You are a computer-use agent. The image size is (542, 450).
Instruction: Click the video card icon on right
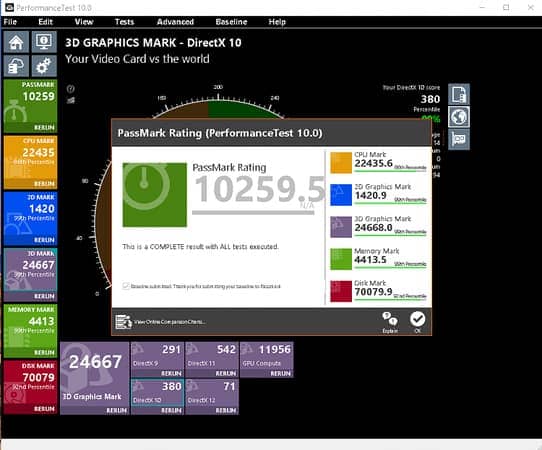[x=459, y=140]
